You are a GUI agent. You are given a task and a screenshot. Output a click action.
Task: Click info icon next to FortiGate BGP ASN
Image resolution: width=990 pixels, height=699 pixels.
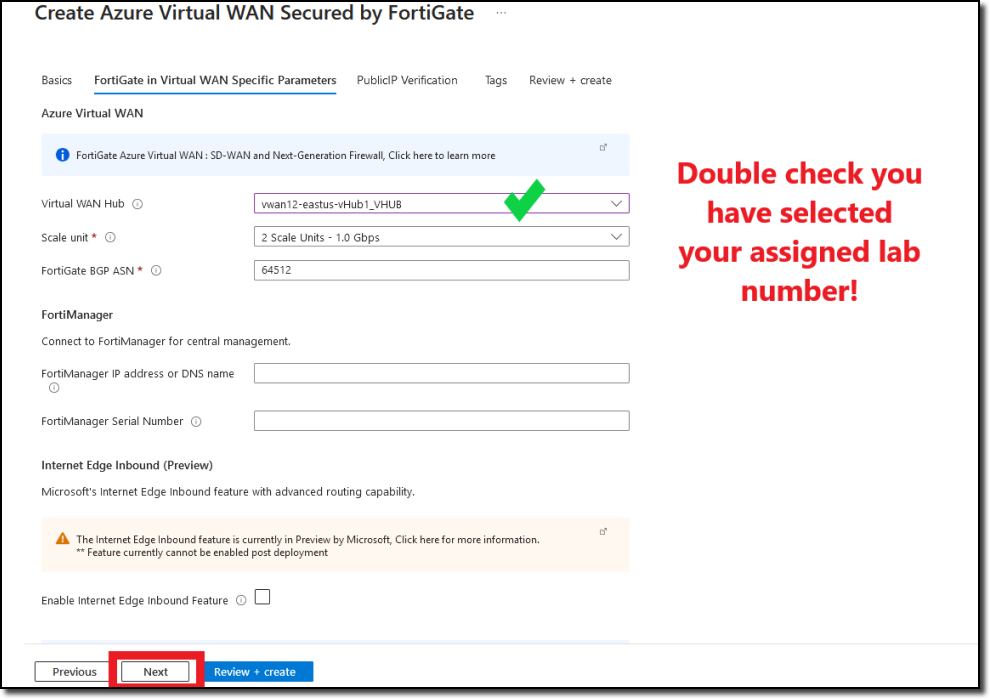156,270
